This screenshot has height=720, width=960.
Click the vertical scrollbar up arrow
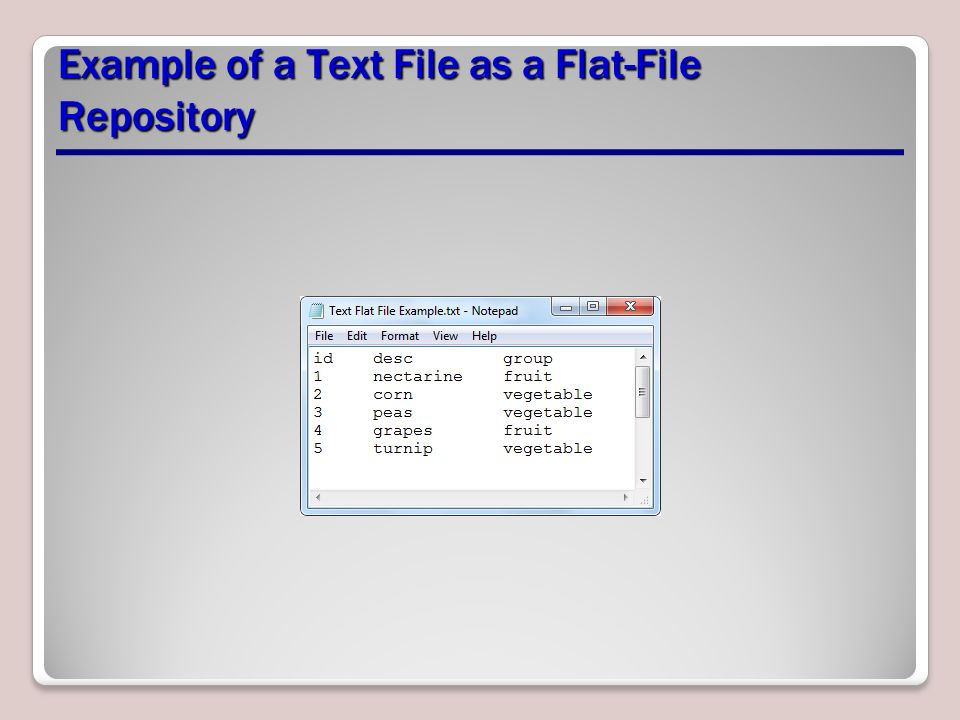(643, 356)
